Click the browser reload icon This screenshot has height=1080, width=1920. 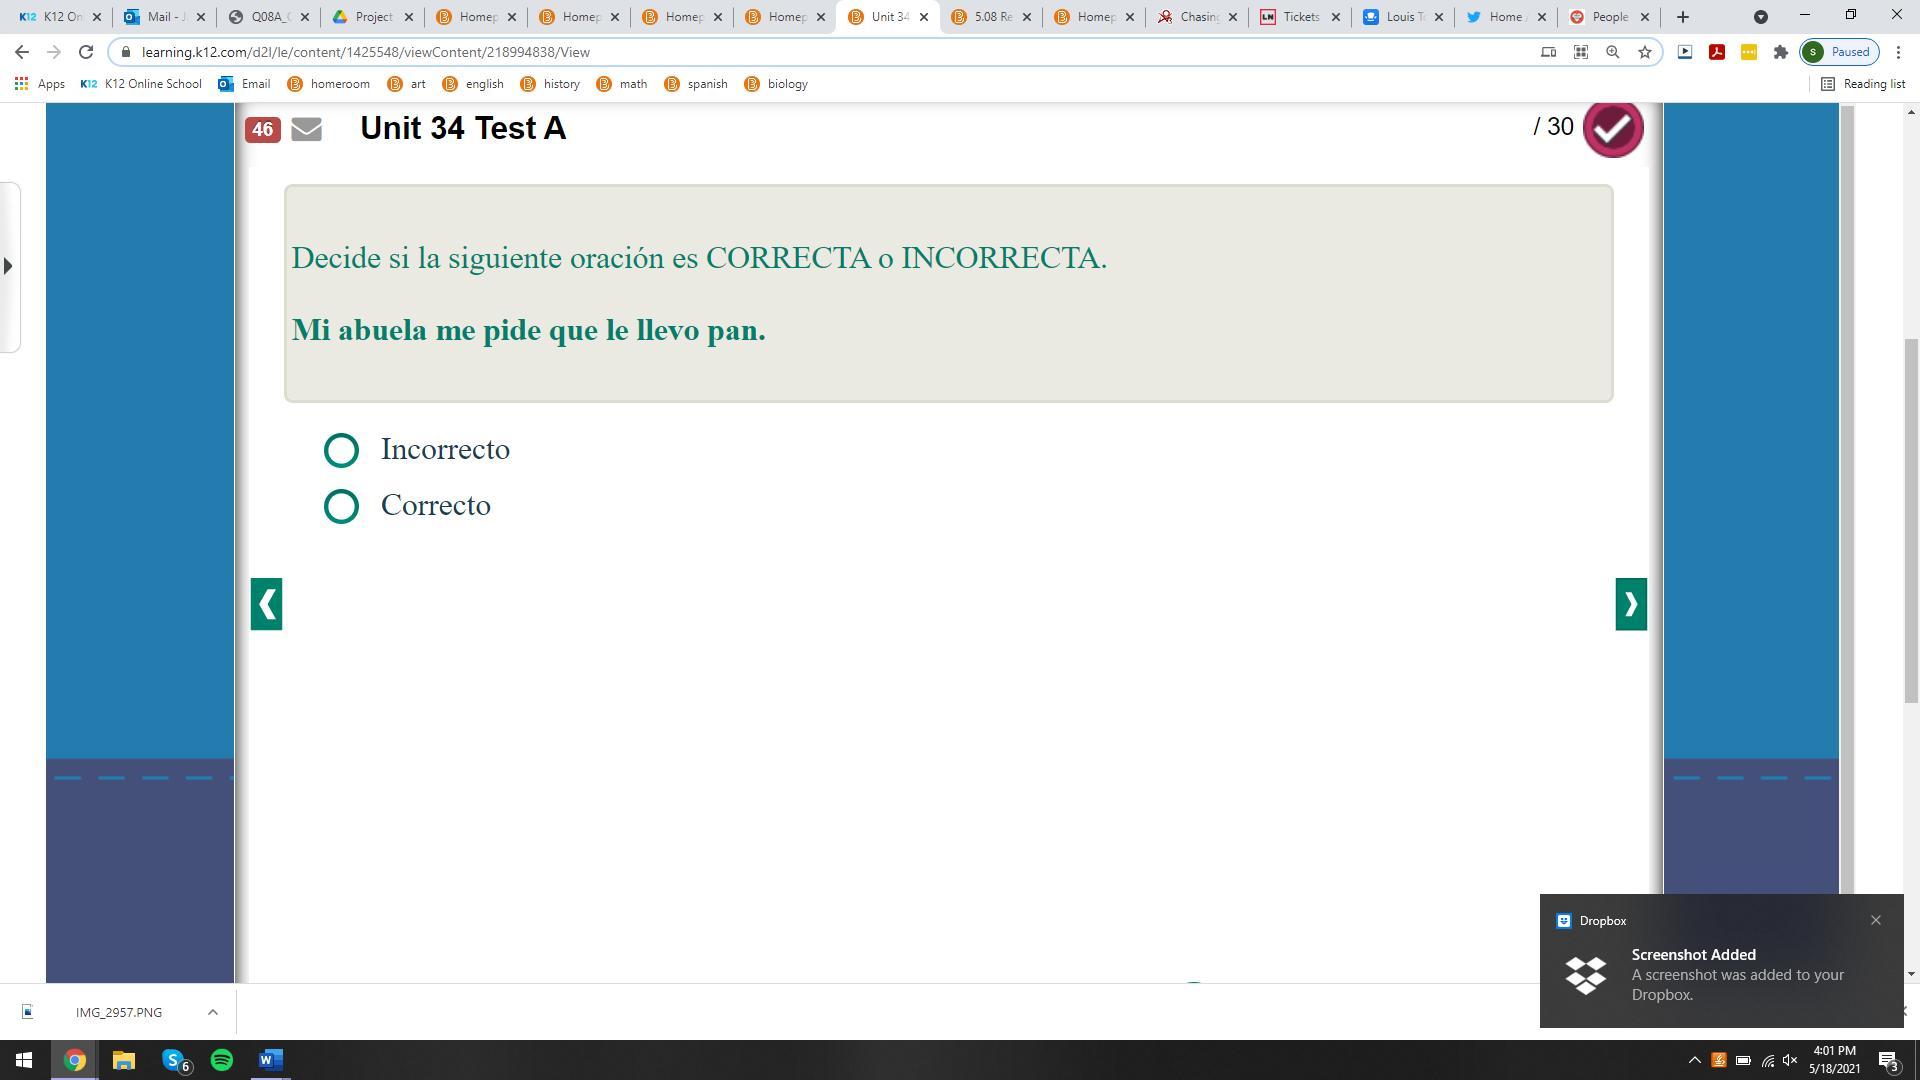coord(86,52)
